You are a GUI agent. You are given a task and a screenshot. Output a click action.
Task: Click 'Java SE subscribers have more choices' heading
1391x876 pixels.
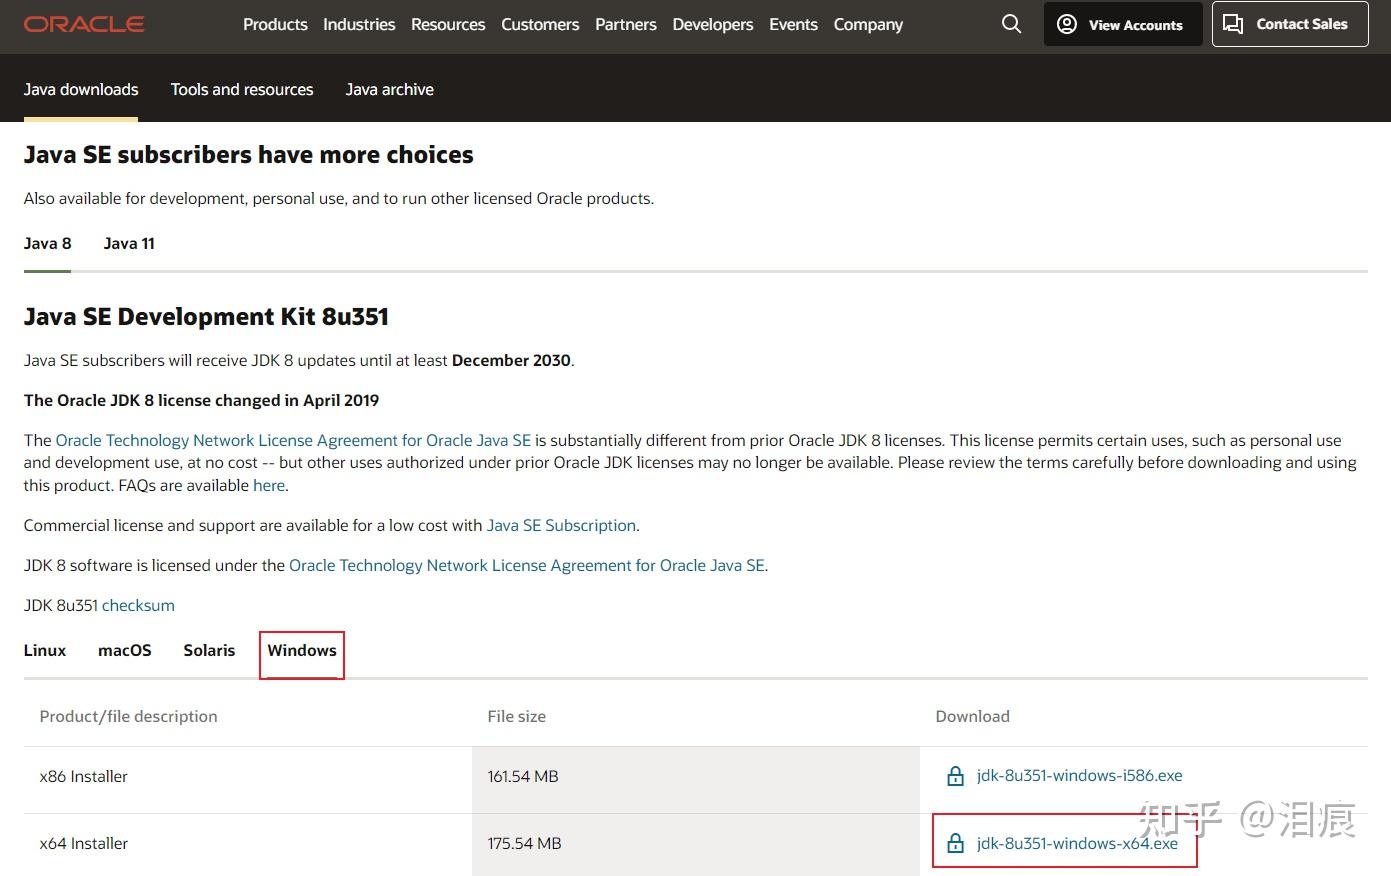pos(249,155)
